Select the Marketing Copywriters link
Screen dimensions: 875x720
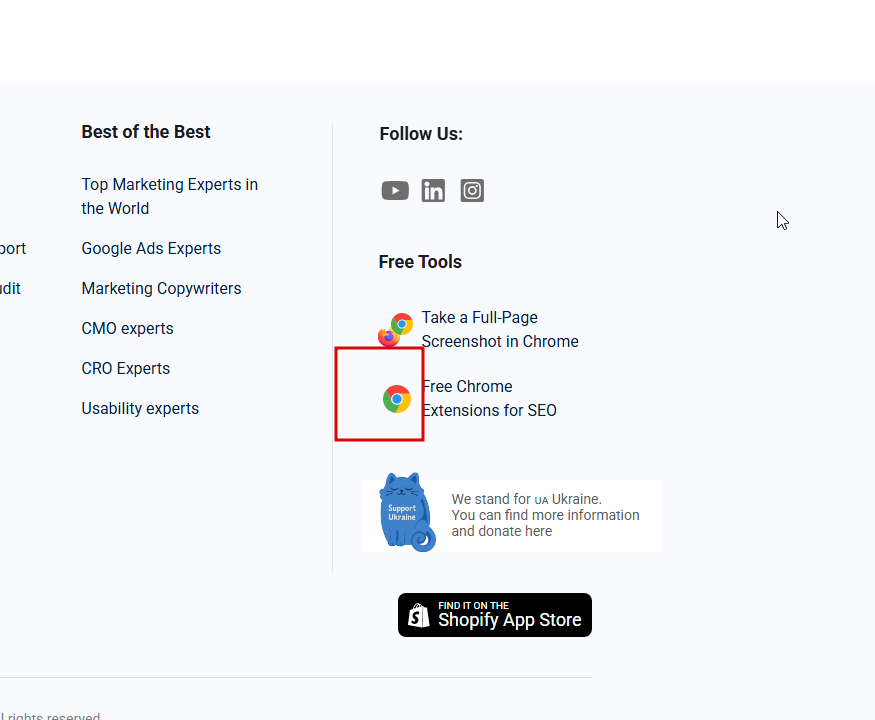[161, 289]
